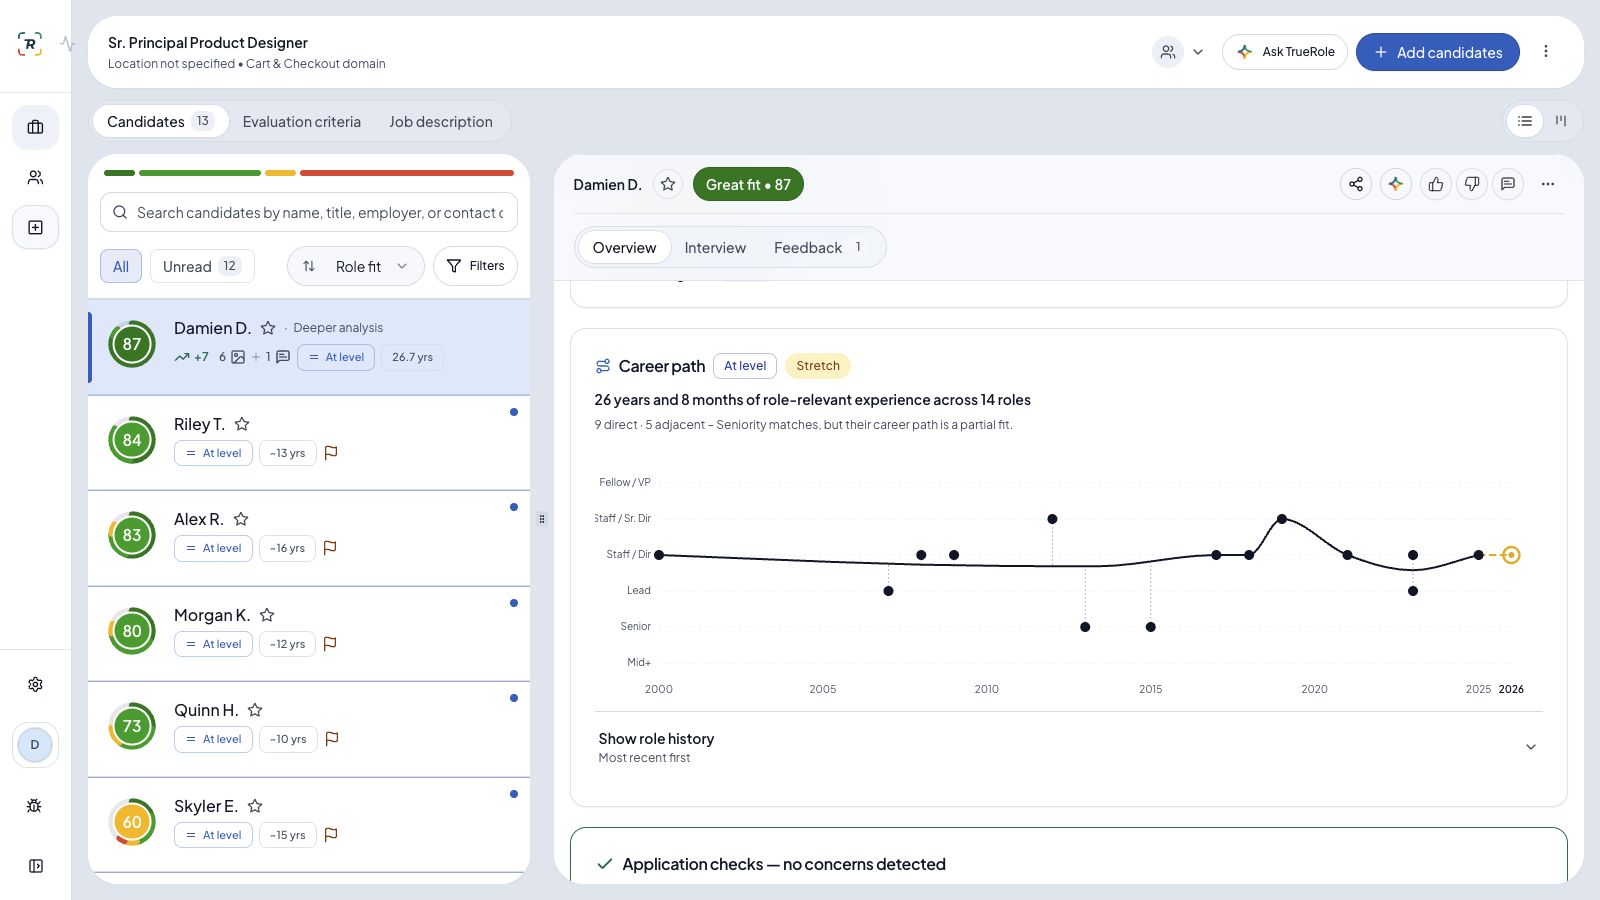
Task: Click the flag icon for Riley T.
Action: tap(331, 453)
